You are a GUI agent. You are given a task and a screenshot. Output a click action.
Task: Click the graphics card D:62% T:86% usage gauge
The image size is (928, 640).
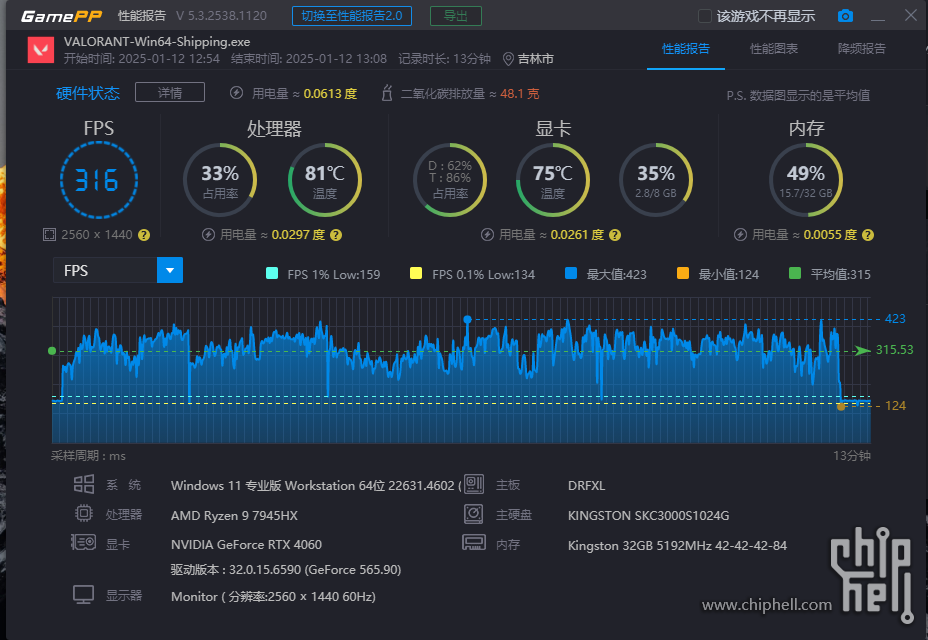[450, 179]
